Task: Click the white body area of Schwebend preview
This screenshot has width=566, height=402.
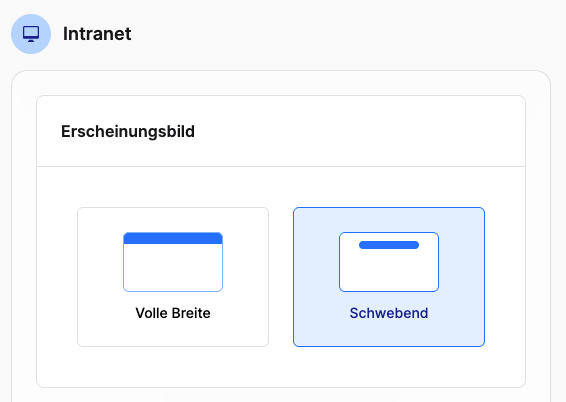Action: [389, 271]
